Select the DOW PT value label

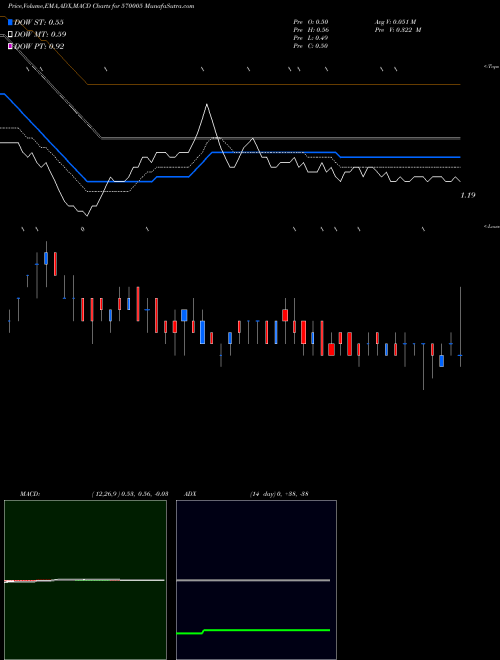[x=39, y=46]
